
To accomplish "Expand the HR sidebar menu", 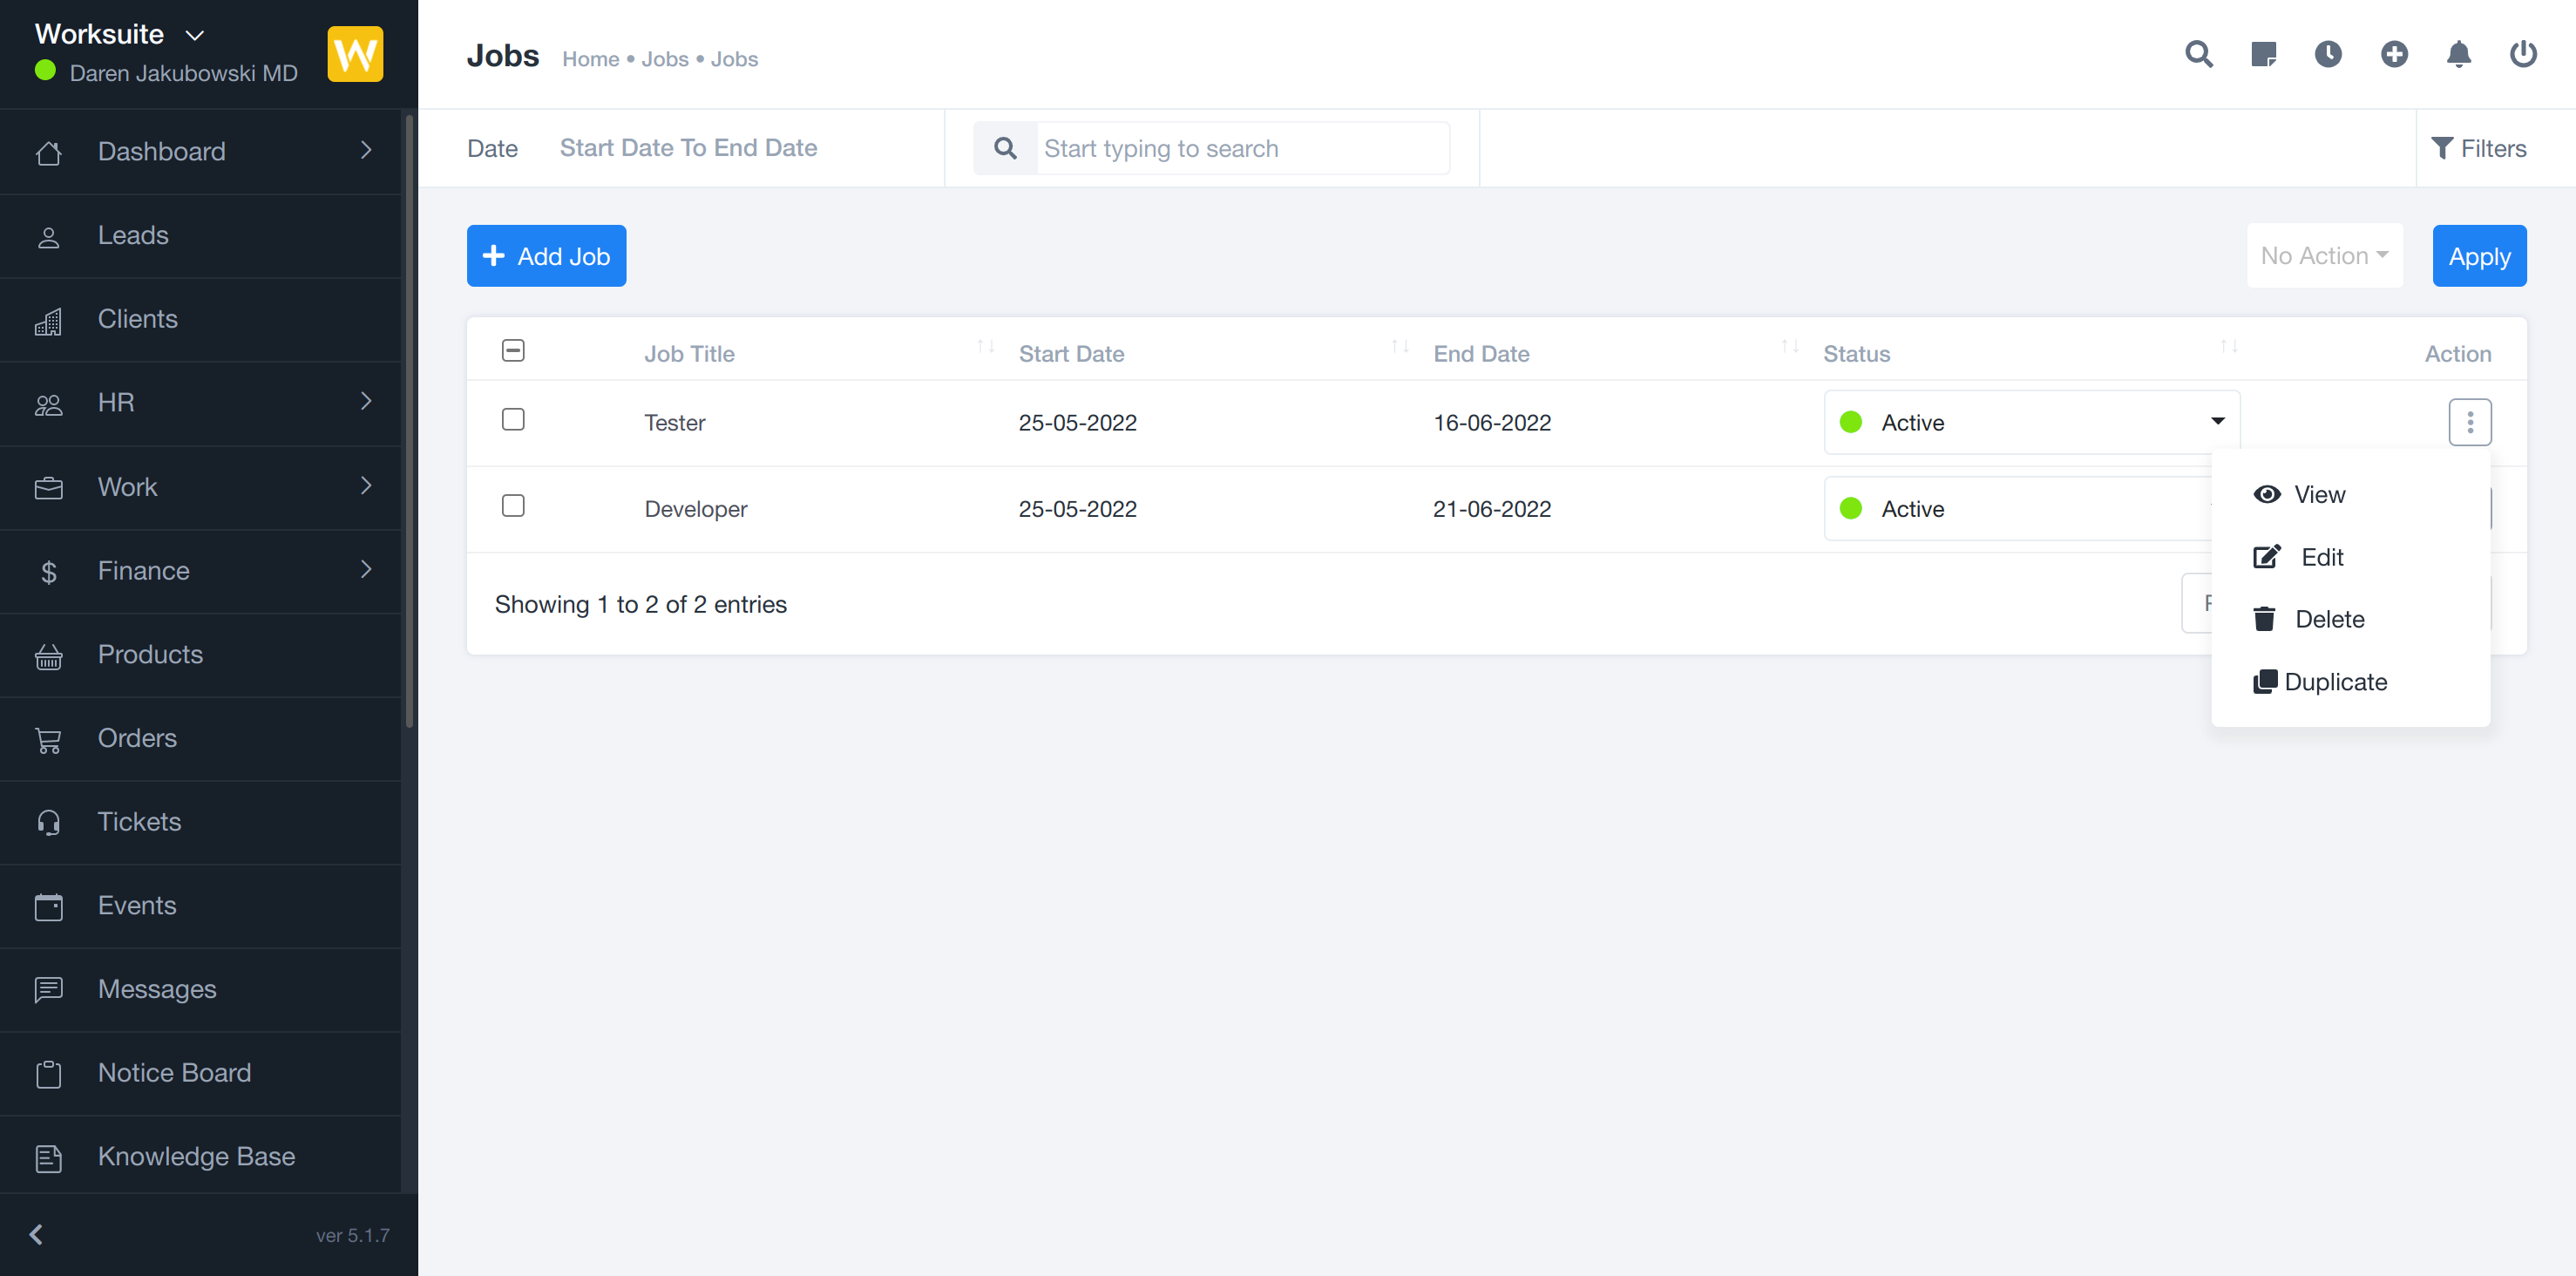I will click(x=200, y=402).
